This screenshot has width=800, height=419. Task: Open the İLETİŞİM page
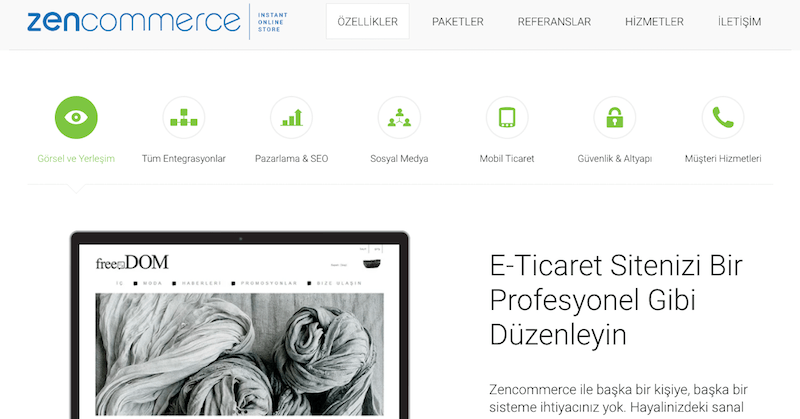pyautogui.click(x=739, y=21)
